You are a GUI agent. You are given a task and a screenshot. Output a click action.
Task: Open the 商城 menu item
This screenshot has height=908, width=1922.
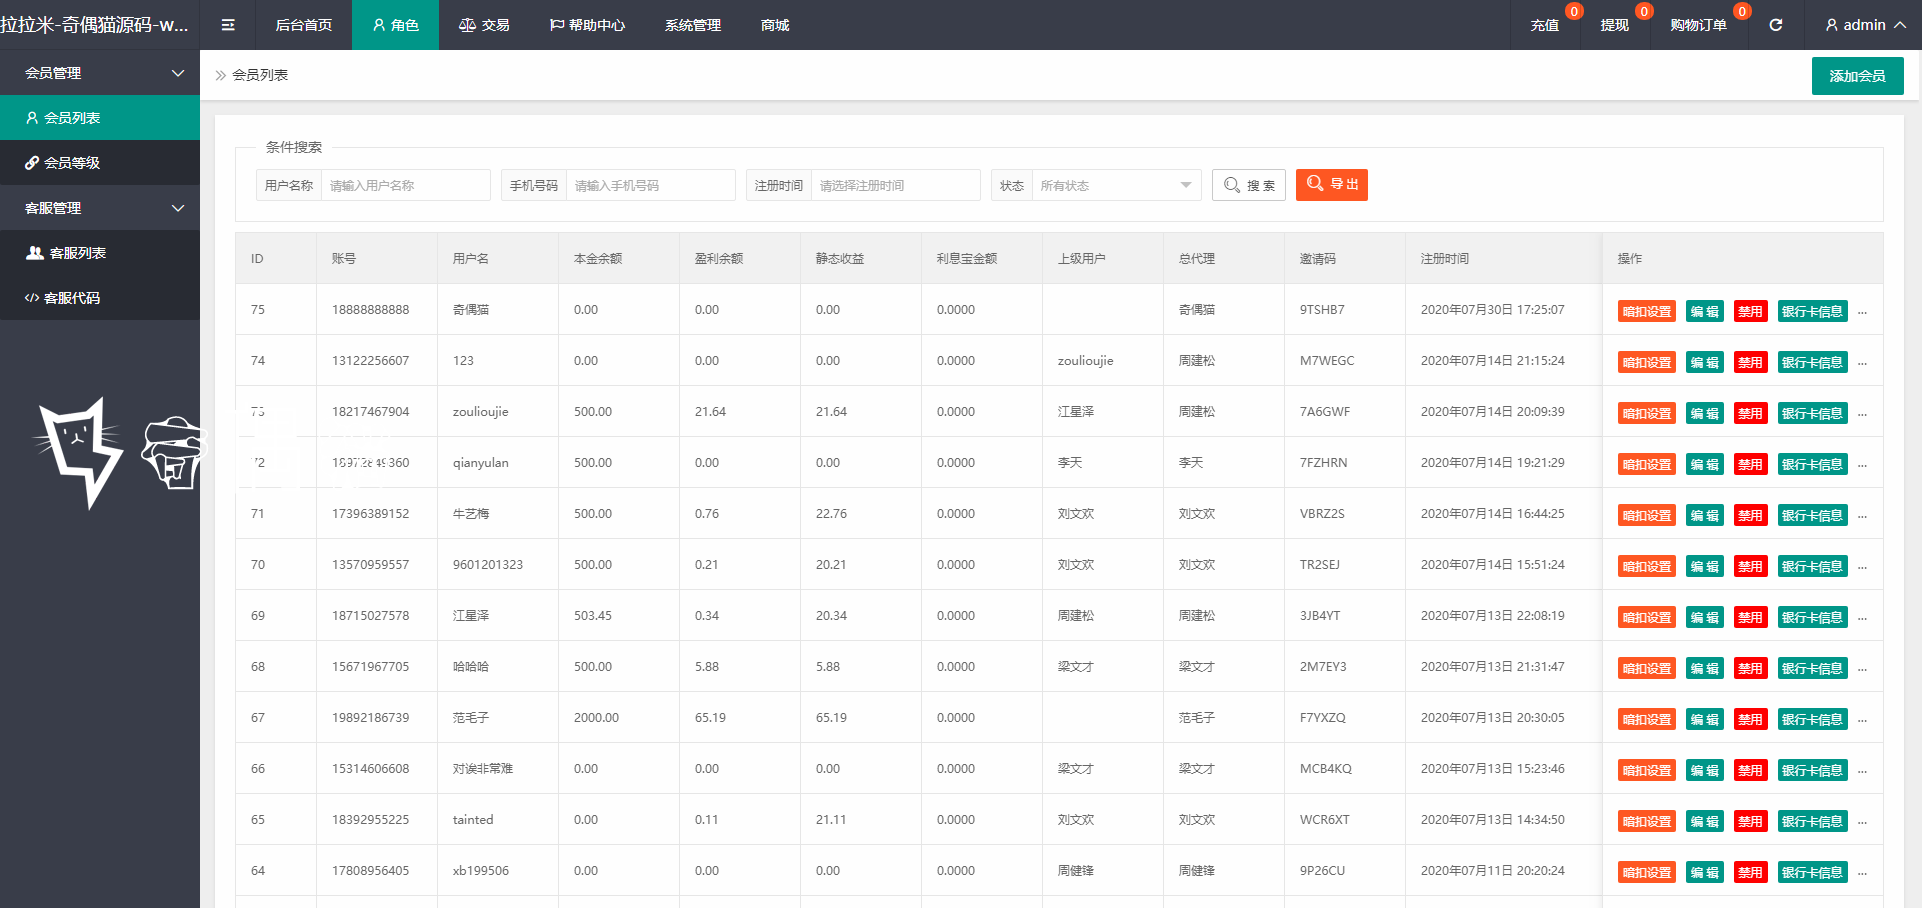click(x=775, y=25)
